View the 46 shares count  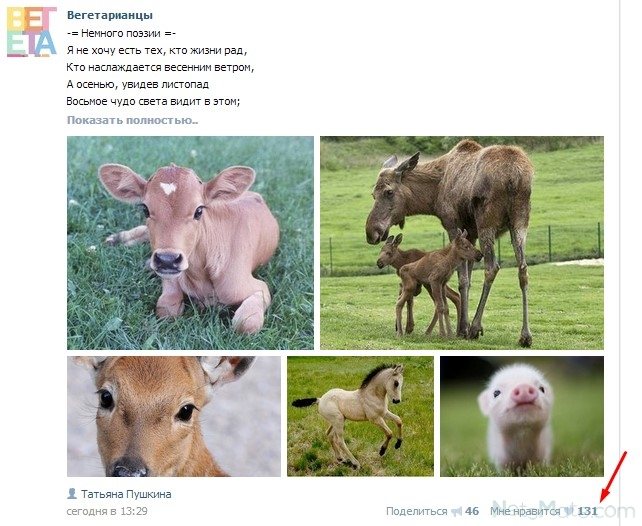tap(472, 511)
